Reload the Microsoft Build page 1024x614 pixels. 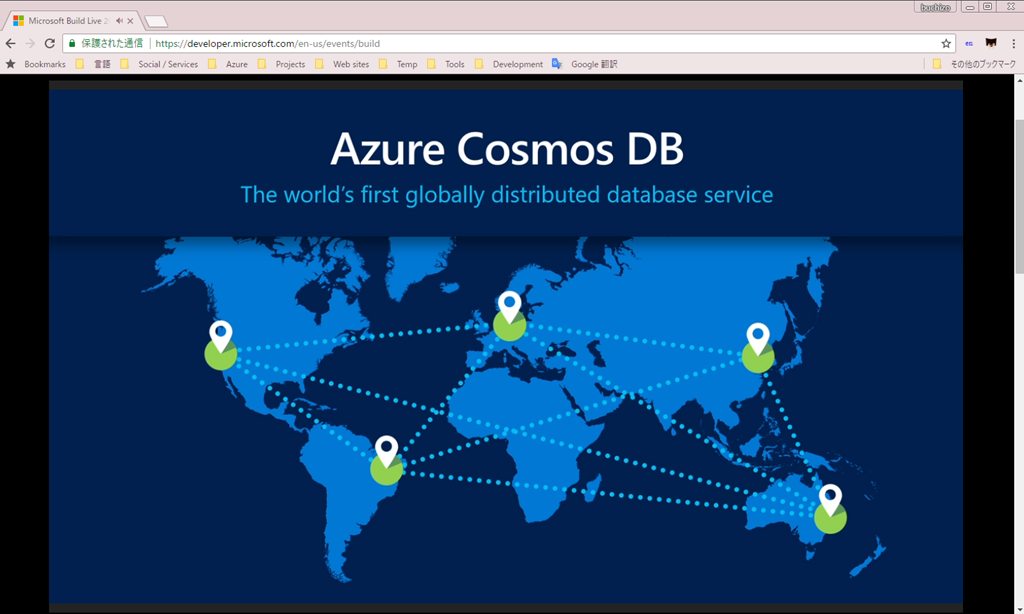(49, 44)
